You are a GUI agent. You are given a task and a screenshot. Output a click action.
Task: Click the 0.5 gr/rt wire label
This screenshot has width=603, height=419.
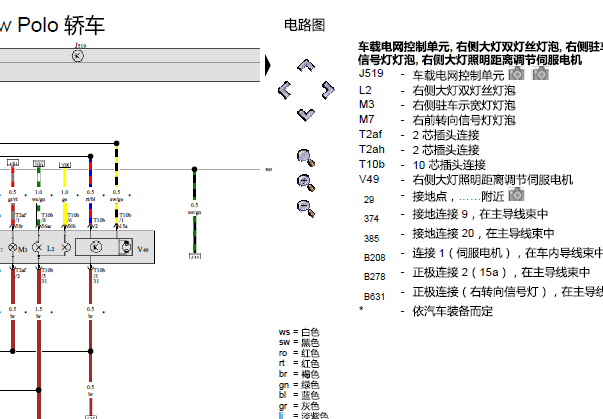13,196
